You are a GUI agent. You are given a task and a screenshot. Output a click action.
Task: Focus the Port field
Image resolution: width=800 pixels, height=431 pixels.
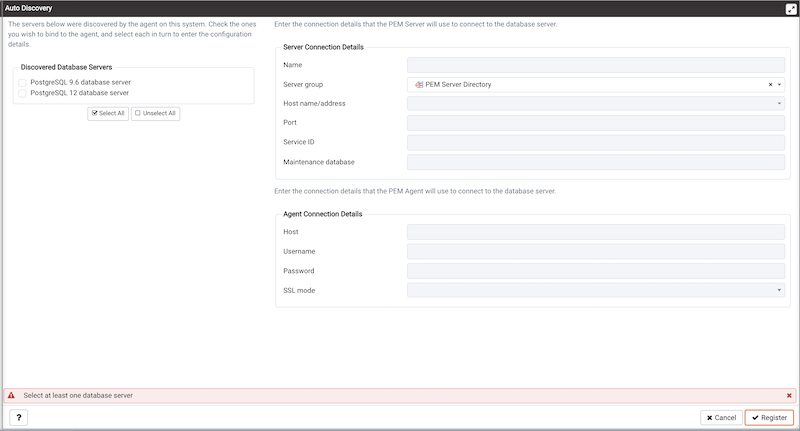(596, 122)
